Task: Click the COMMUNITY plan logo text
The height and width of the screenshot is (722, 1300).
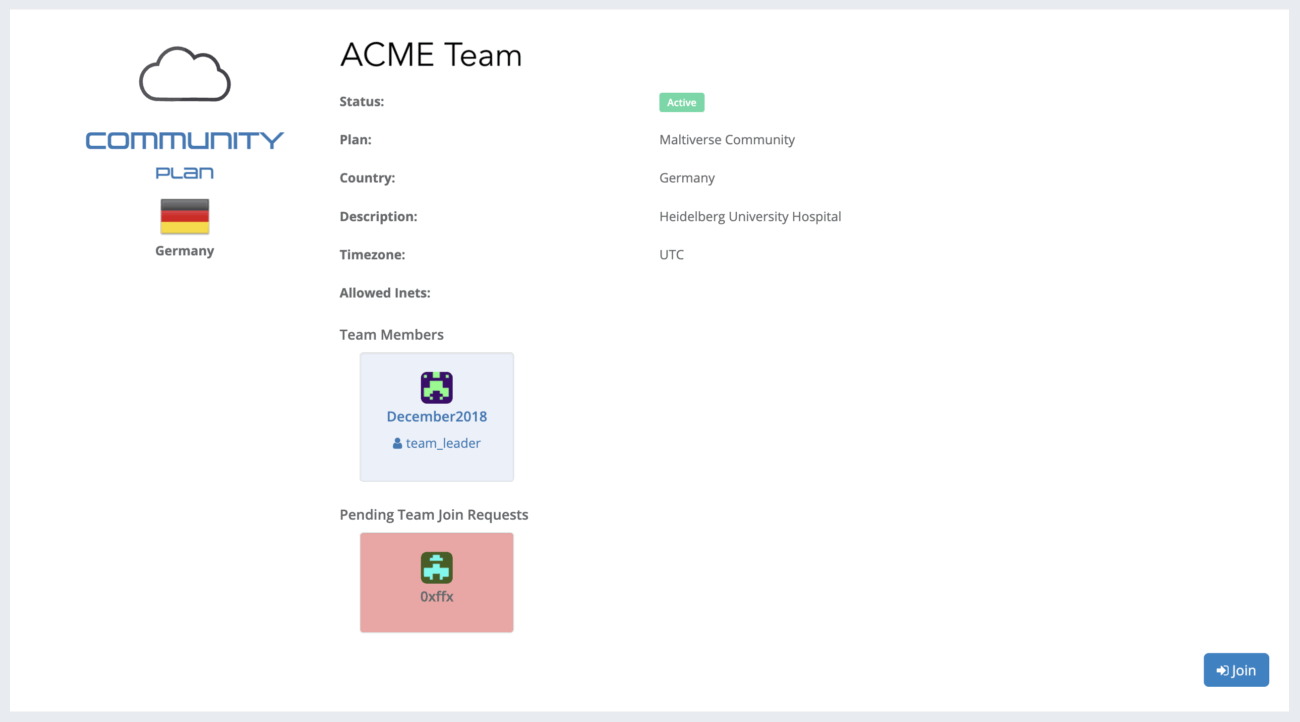Action: (x=185, y=141)
